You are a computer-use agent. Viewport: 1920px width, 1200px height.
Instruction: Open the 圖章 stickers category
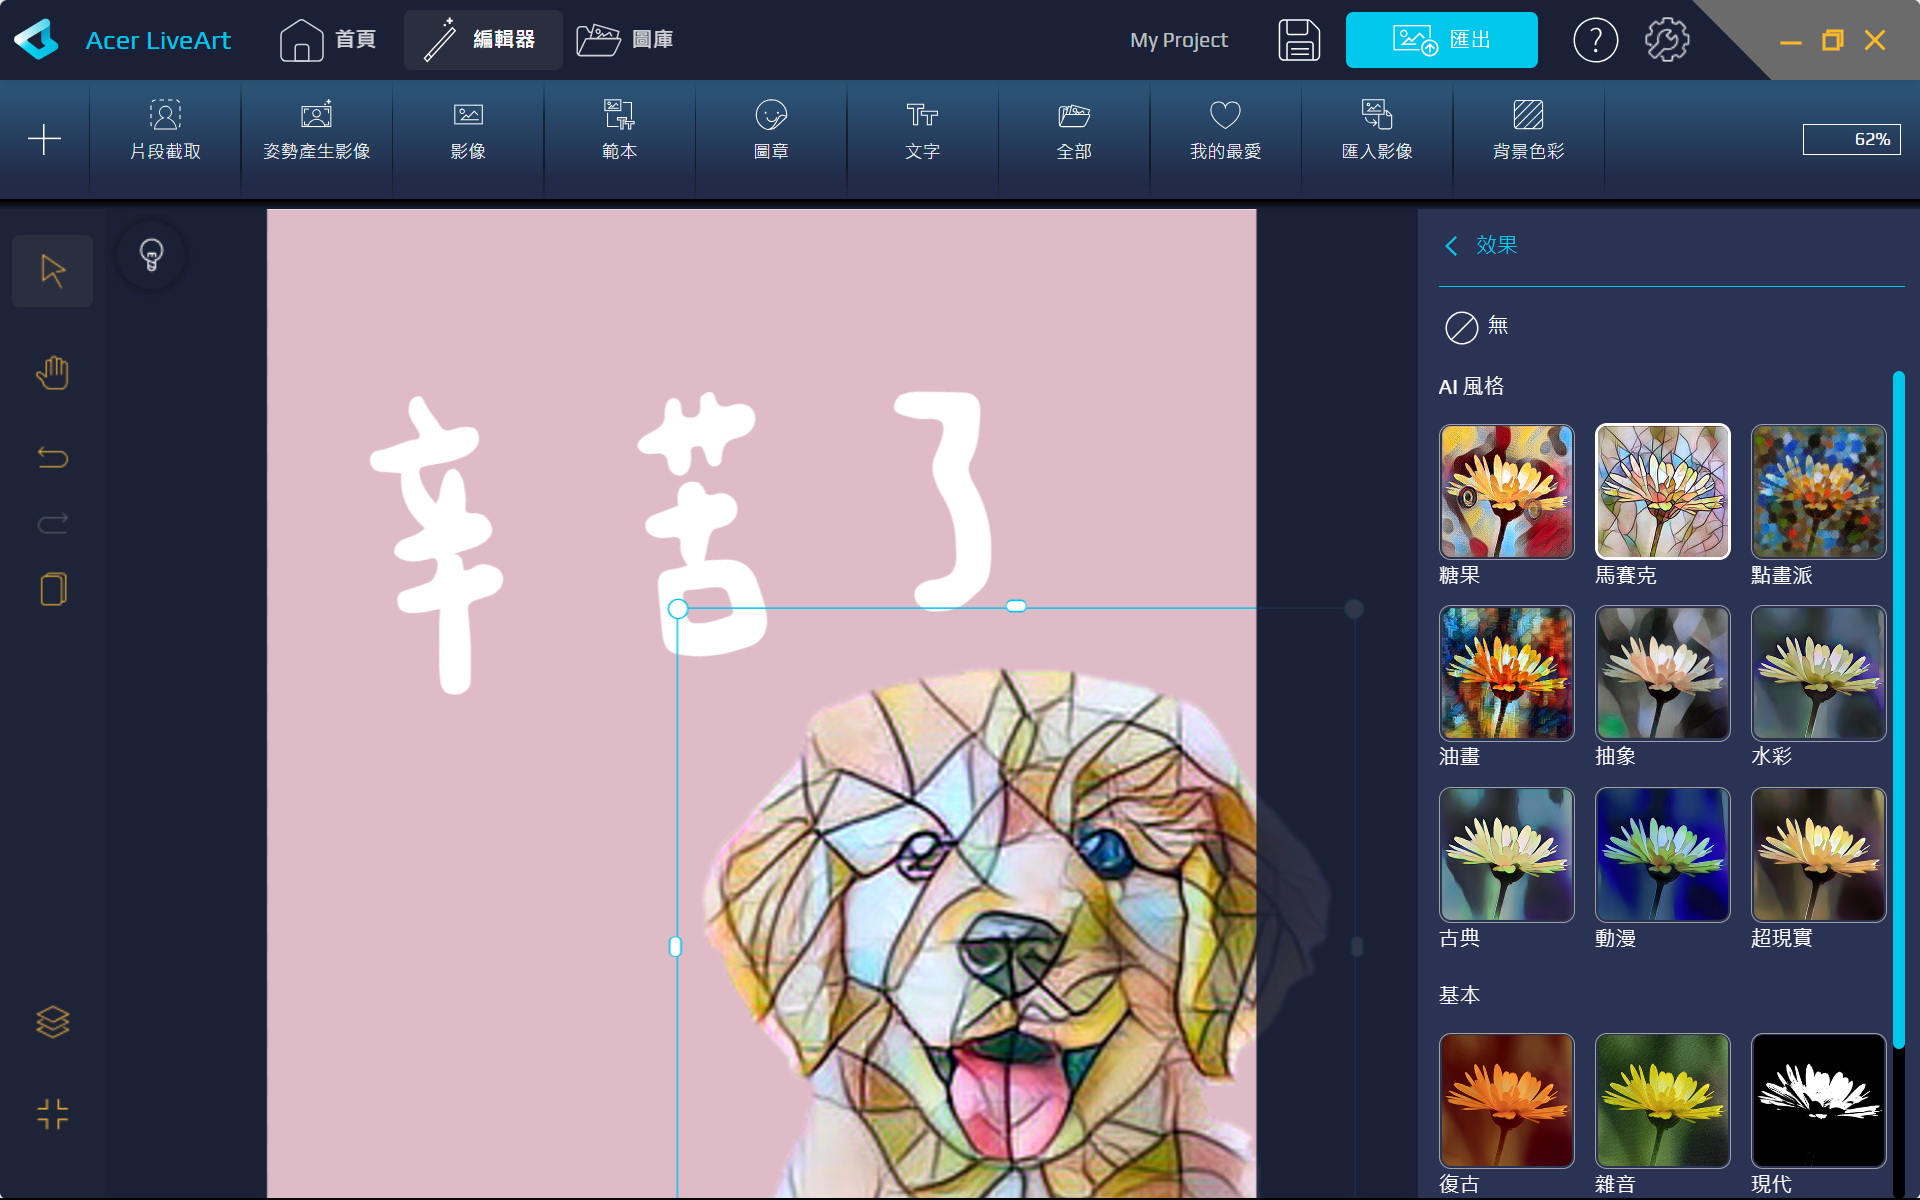pyautogui.click(x=771, y=130)
